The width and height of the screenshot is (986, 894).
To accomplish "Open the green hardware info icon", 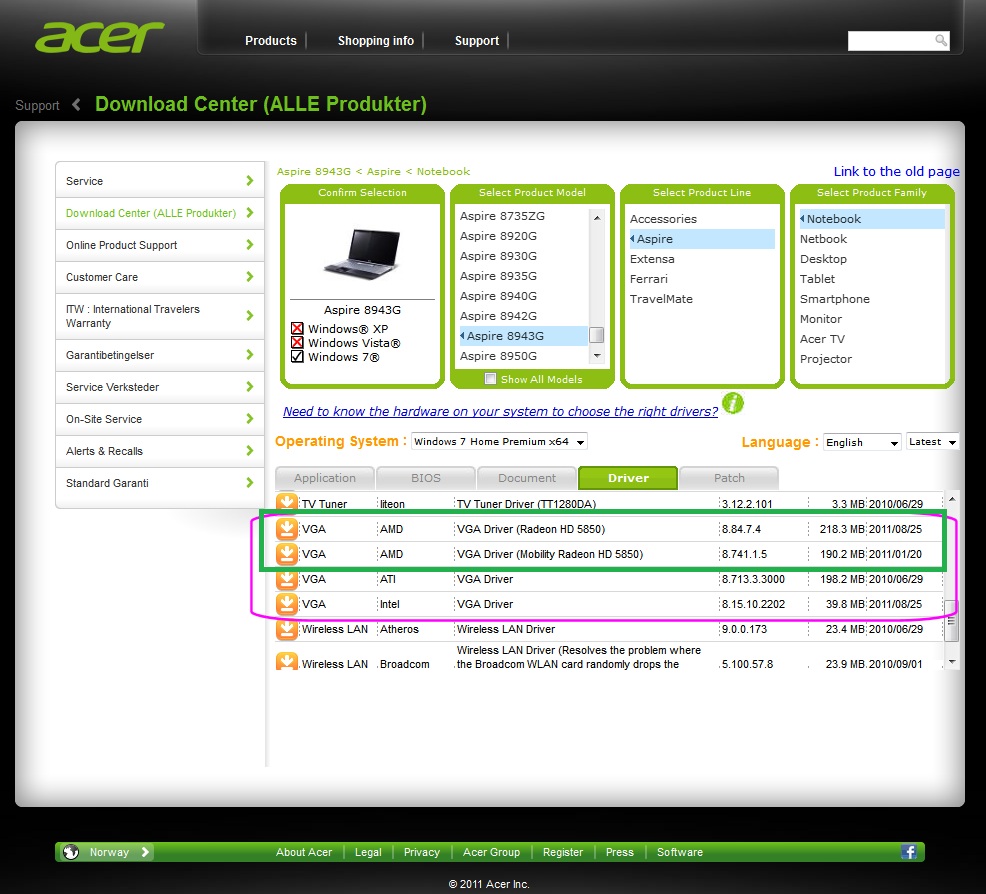I will point(733,403).
